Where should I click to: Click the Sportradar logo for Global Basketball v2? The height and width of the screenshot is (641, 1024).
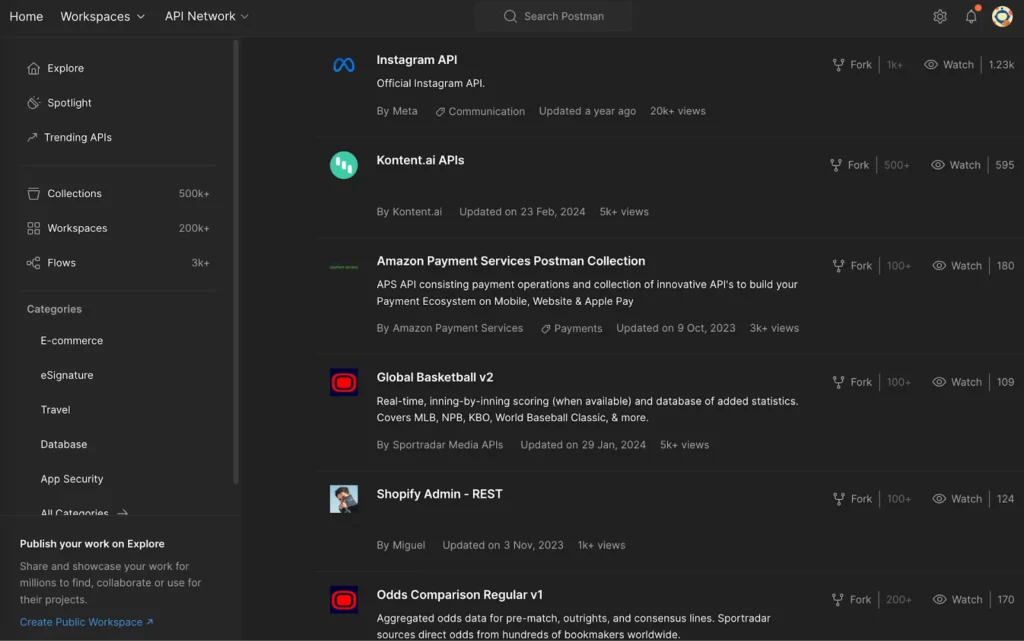click(x=344, y=383)
